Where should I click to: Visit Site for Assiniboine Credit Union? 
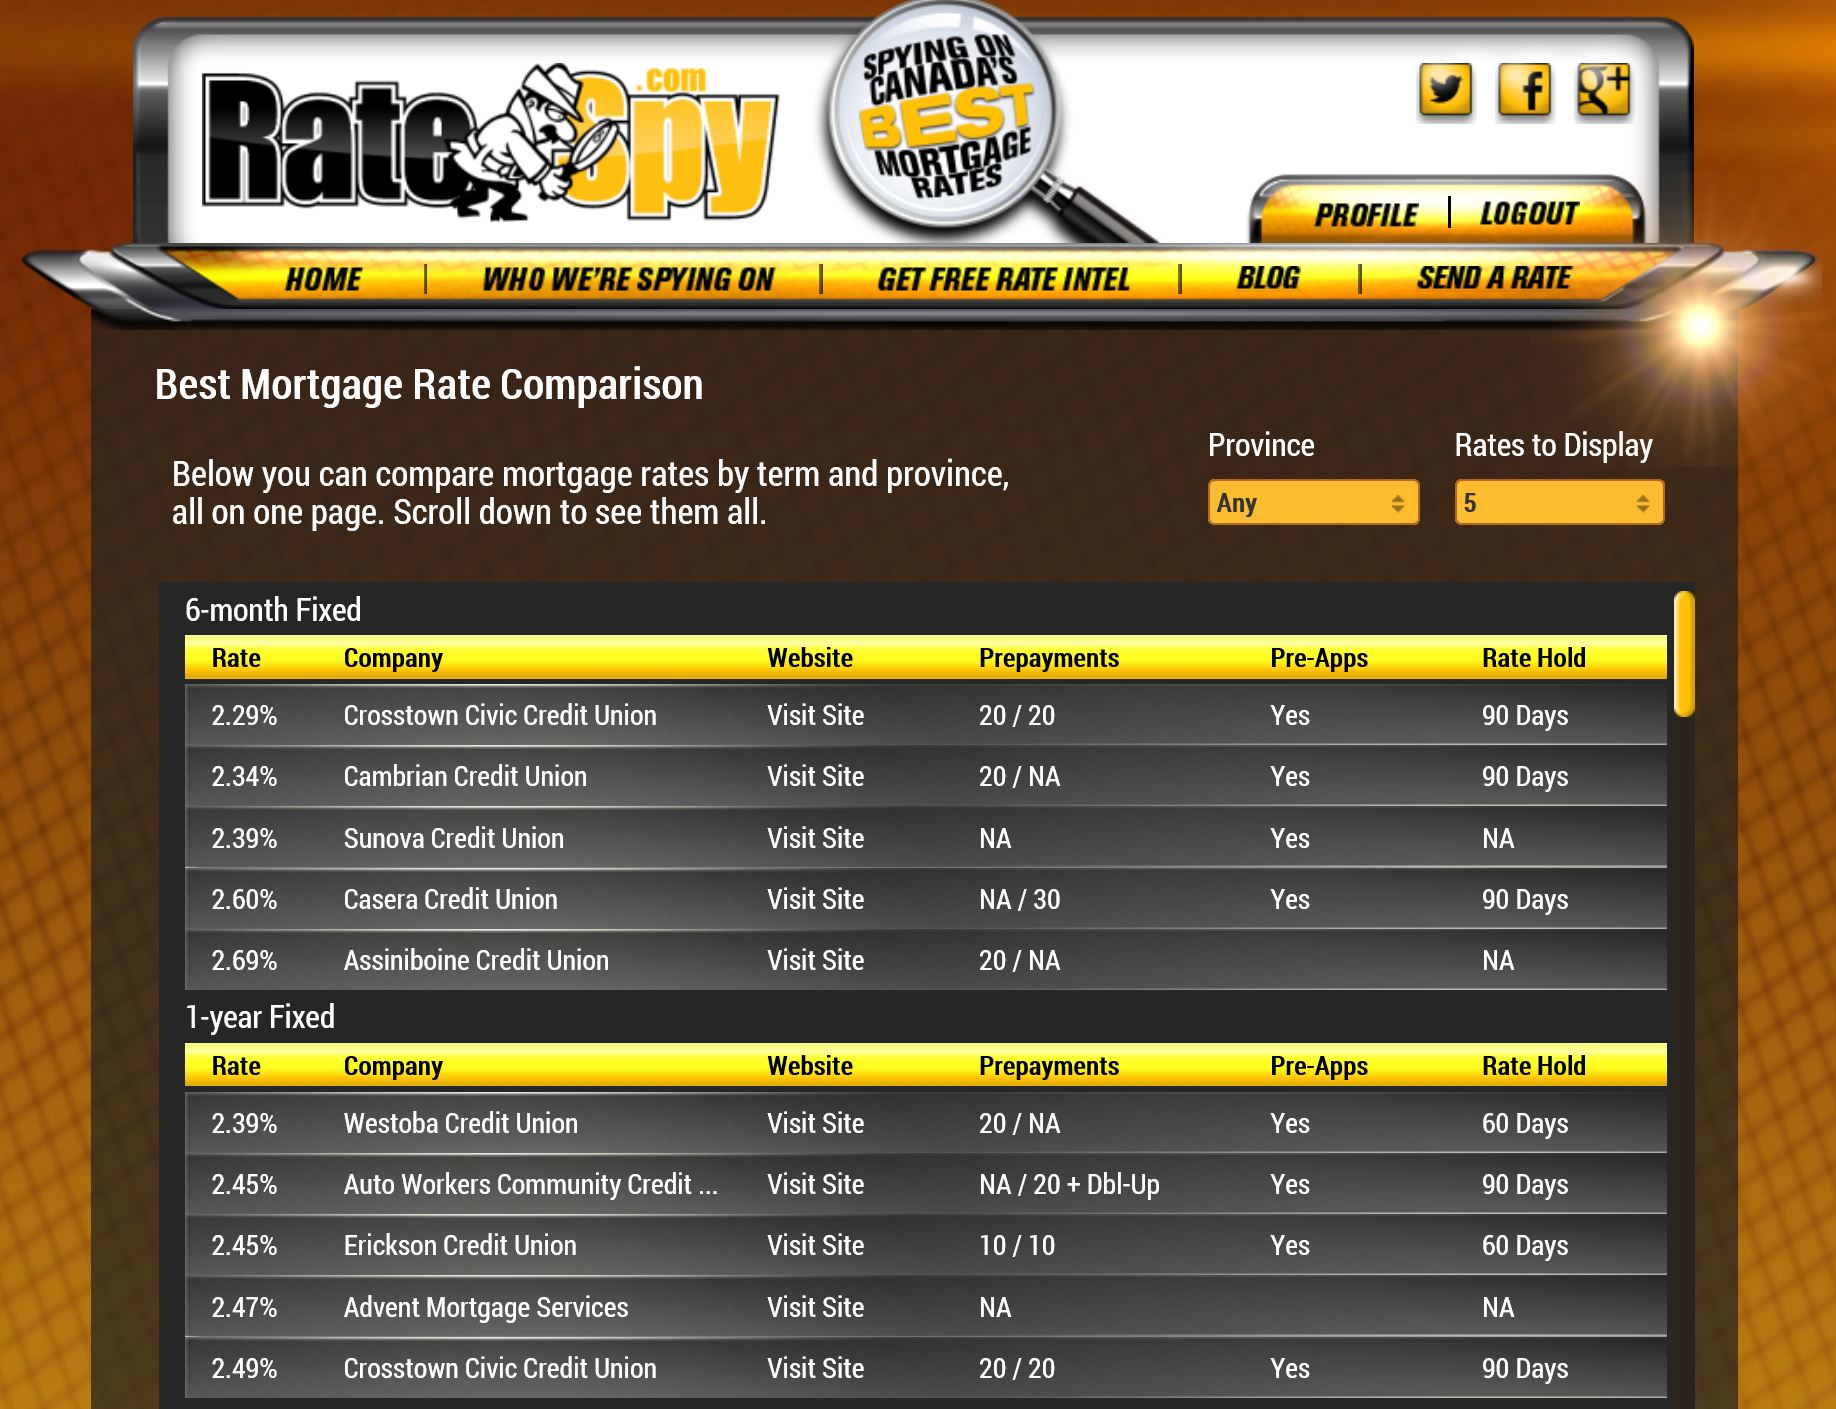(x=815, y=960)
